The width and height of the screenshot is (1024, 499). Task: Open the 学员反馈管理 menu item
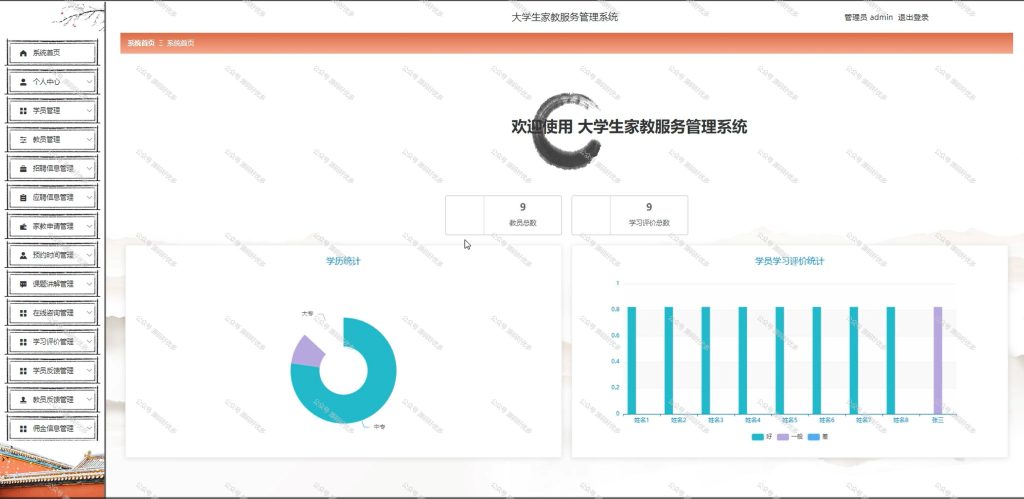(52, 370)
